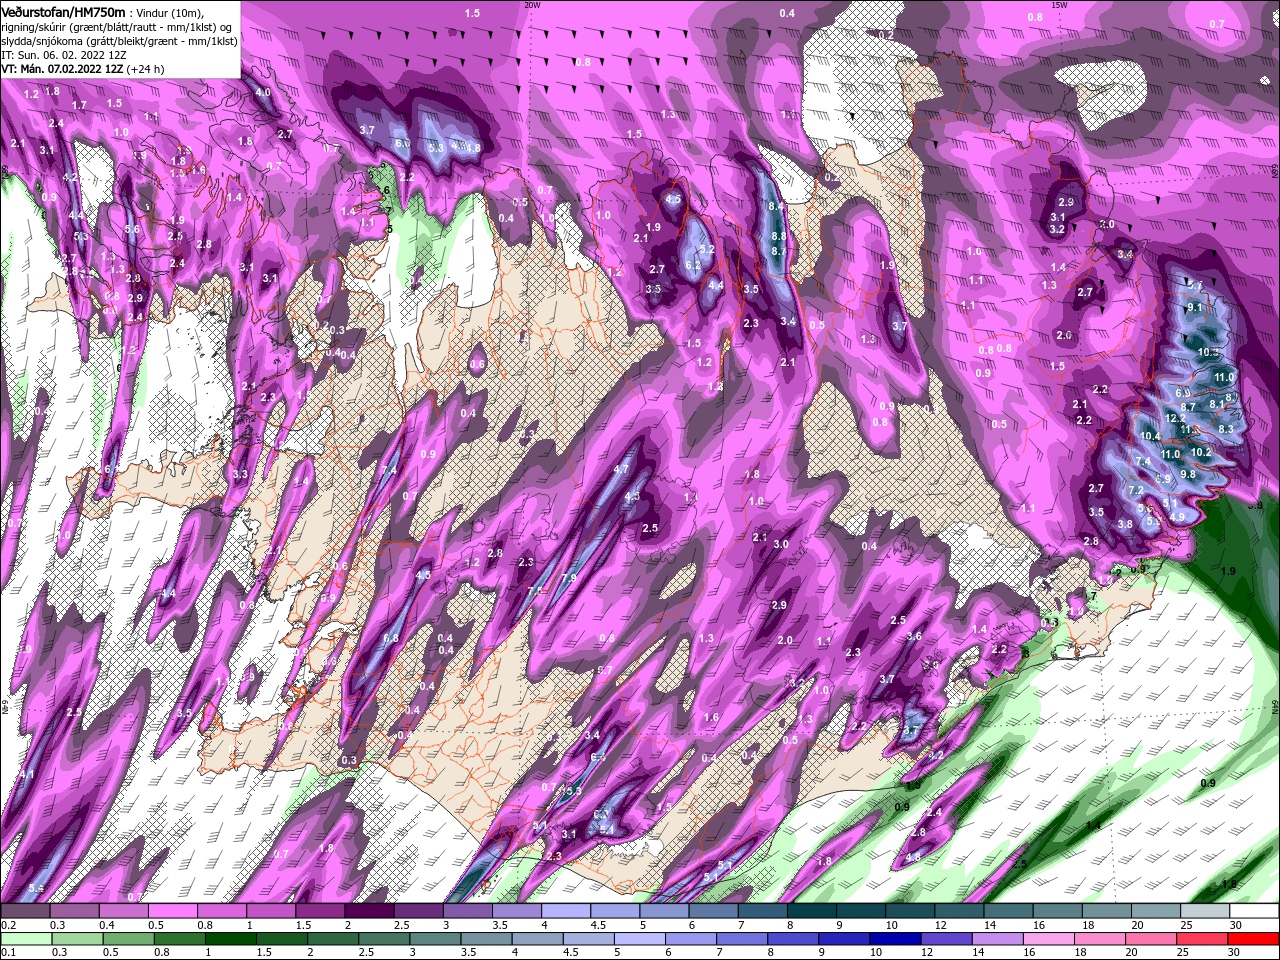Click the Veðurstofan/HM750m title text
The width and height of the screenshot is (1280, 960).
[64, 12]
